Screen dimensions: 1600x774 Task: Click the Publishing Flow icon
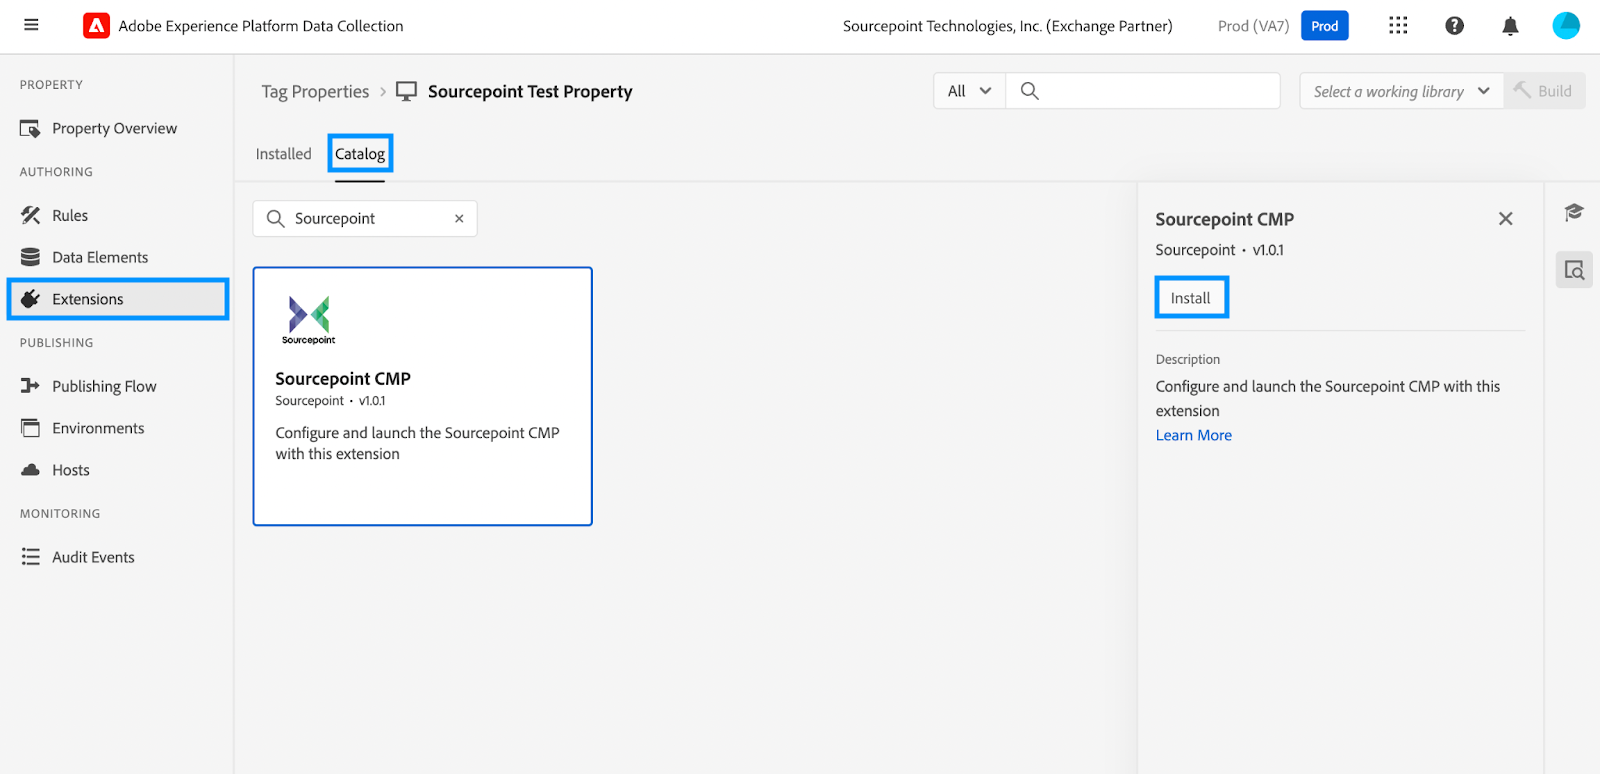click(x=31, y=386)
